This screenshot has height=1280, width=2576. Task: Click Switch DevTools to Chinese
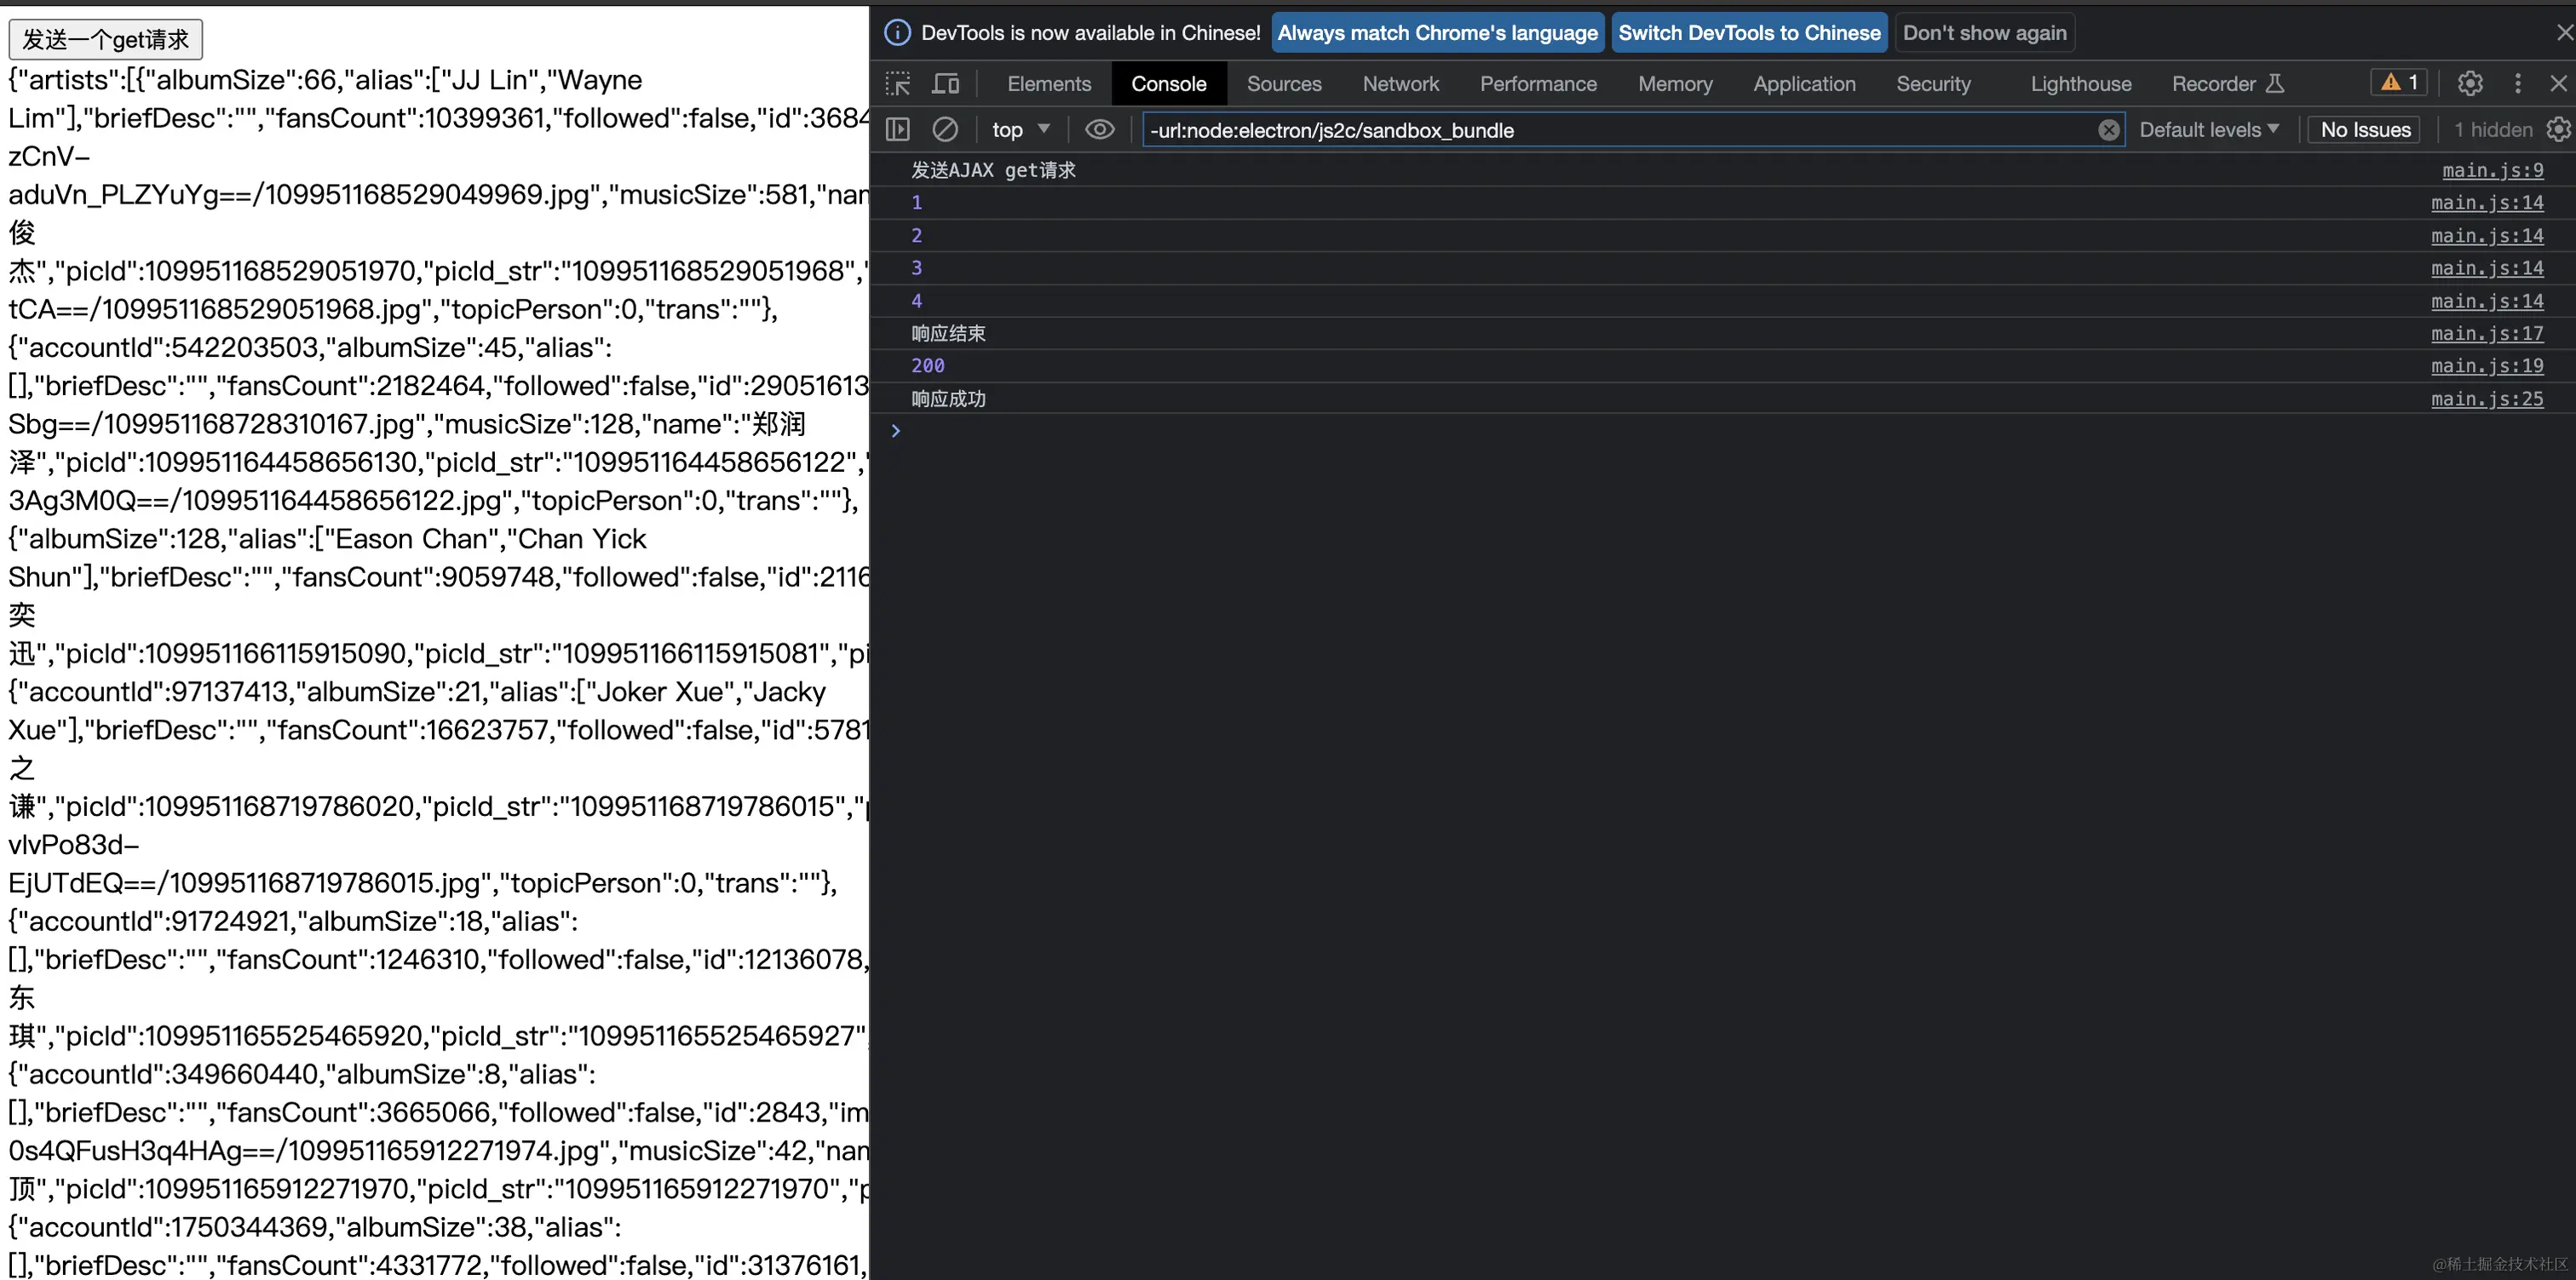[1749, 33]
